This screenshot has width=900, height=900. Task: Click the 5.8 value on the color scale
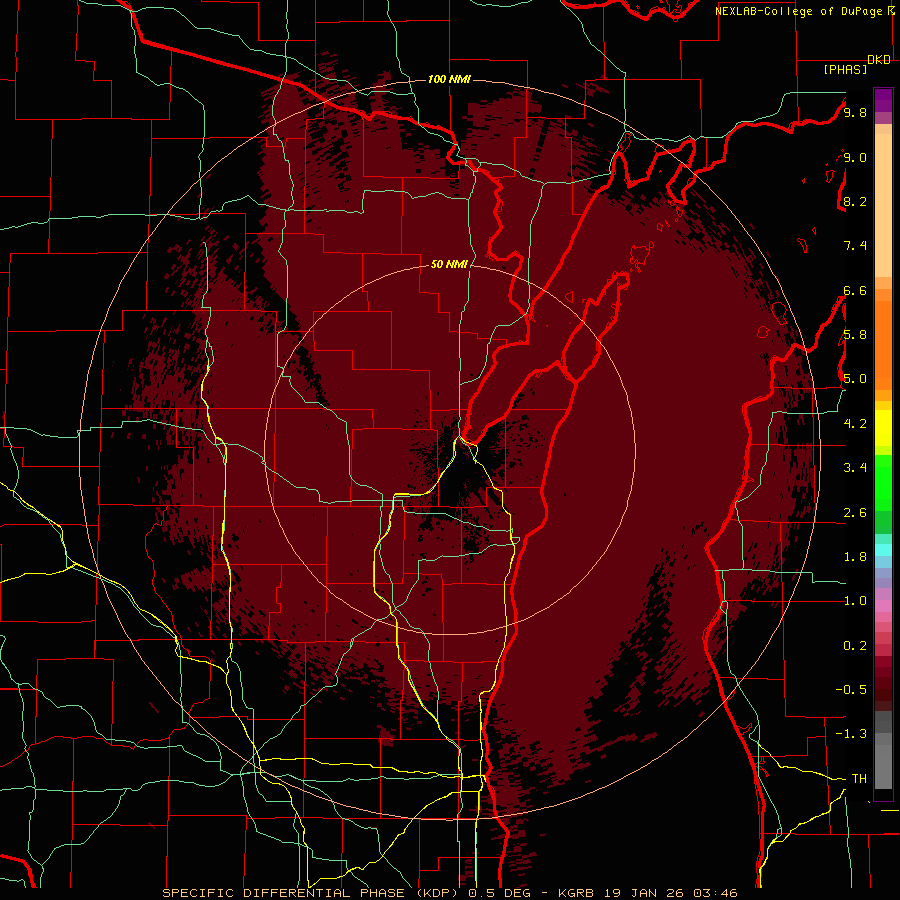(855, 335)
